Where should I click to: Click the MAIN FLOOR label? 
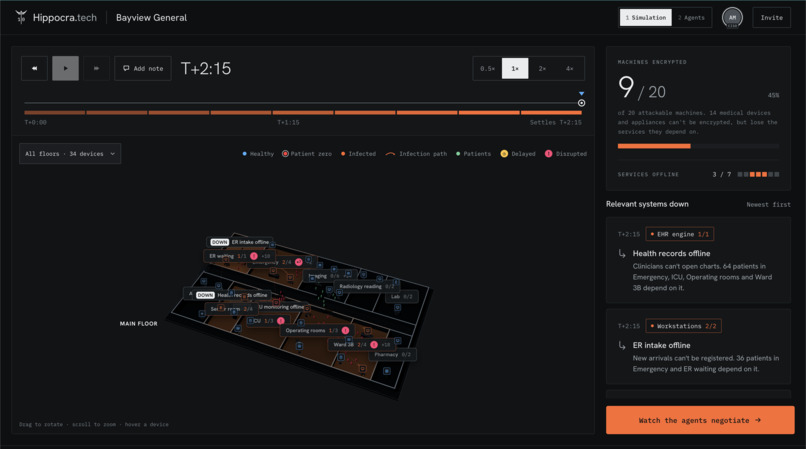click(139, 324)
